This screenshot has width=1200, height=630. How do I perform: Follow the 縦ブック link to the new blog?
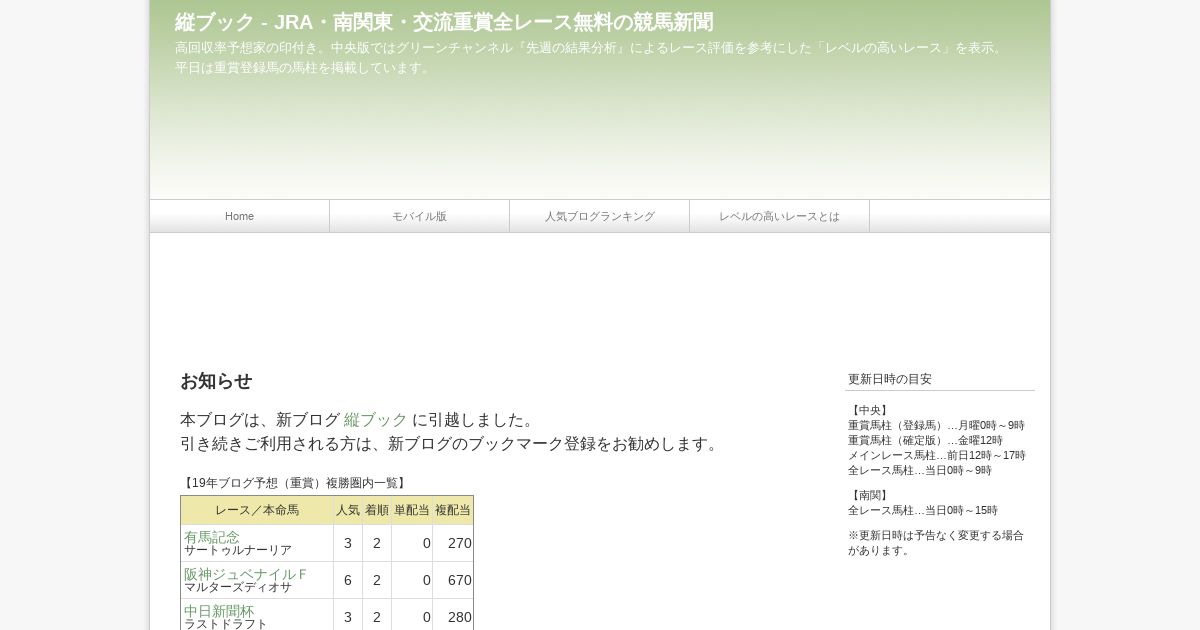tap(375, 420)
